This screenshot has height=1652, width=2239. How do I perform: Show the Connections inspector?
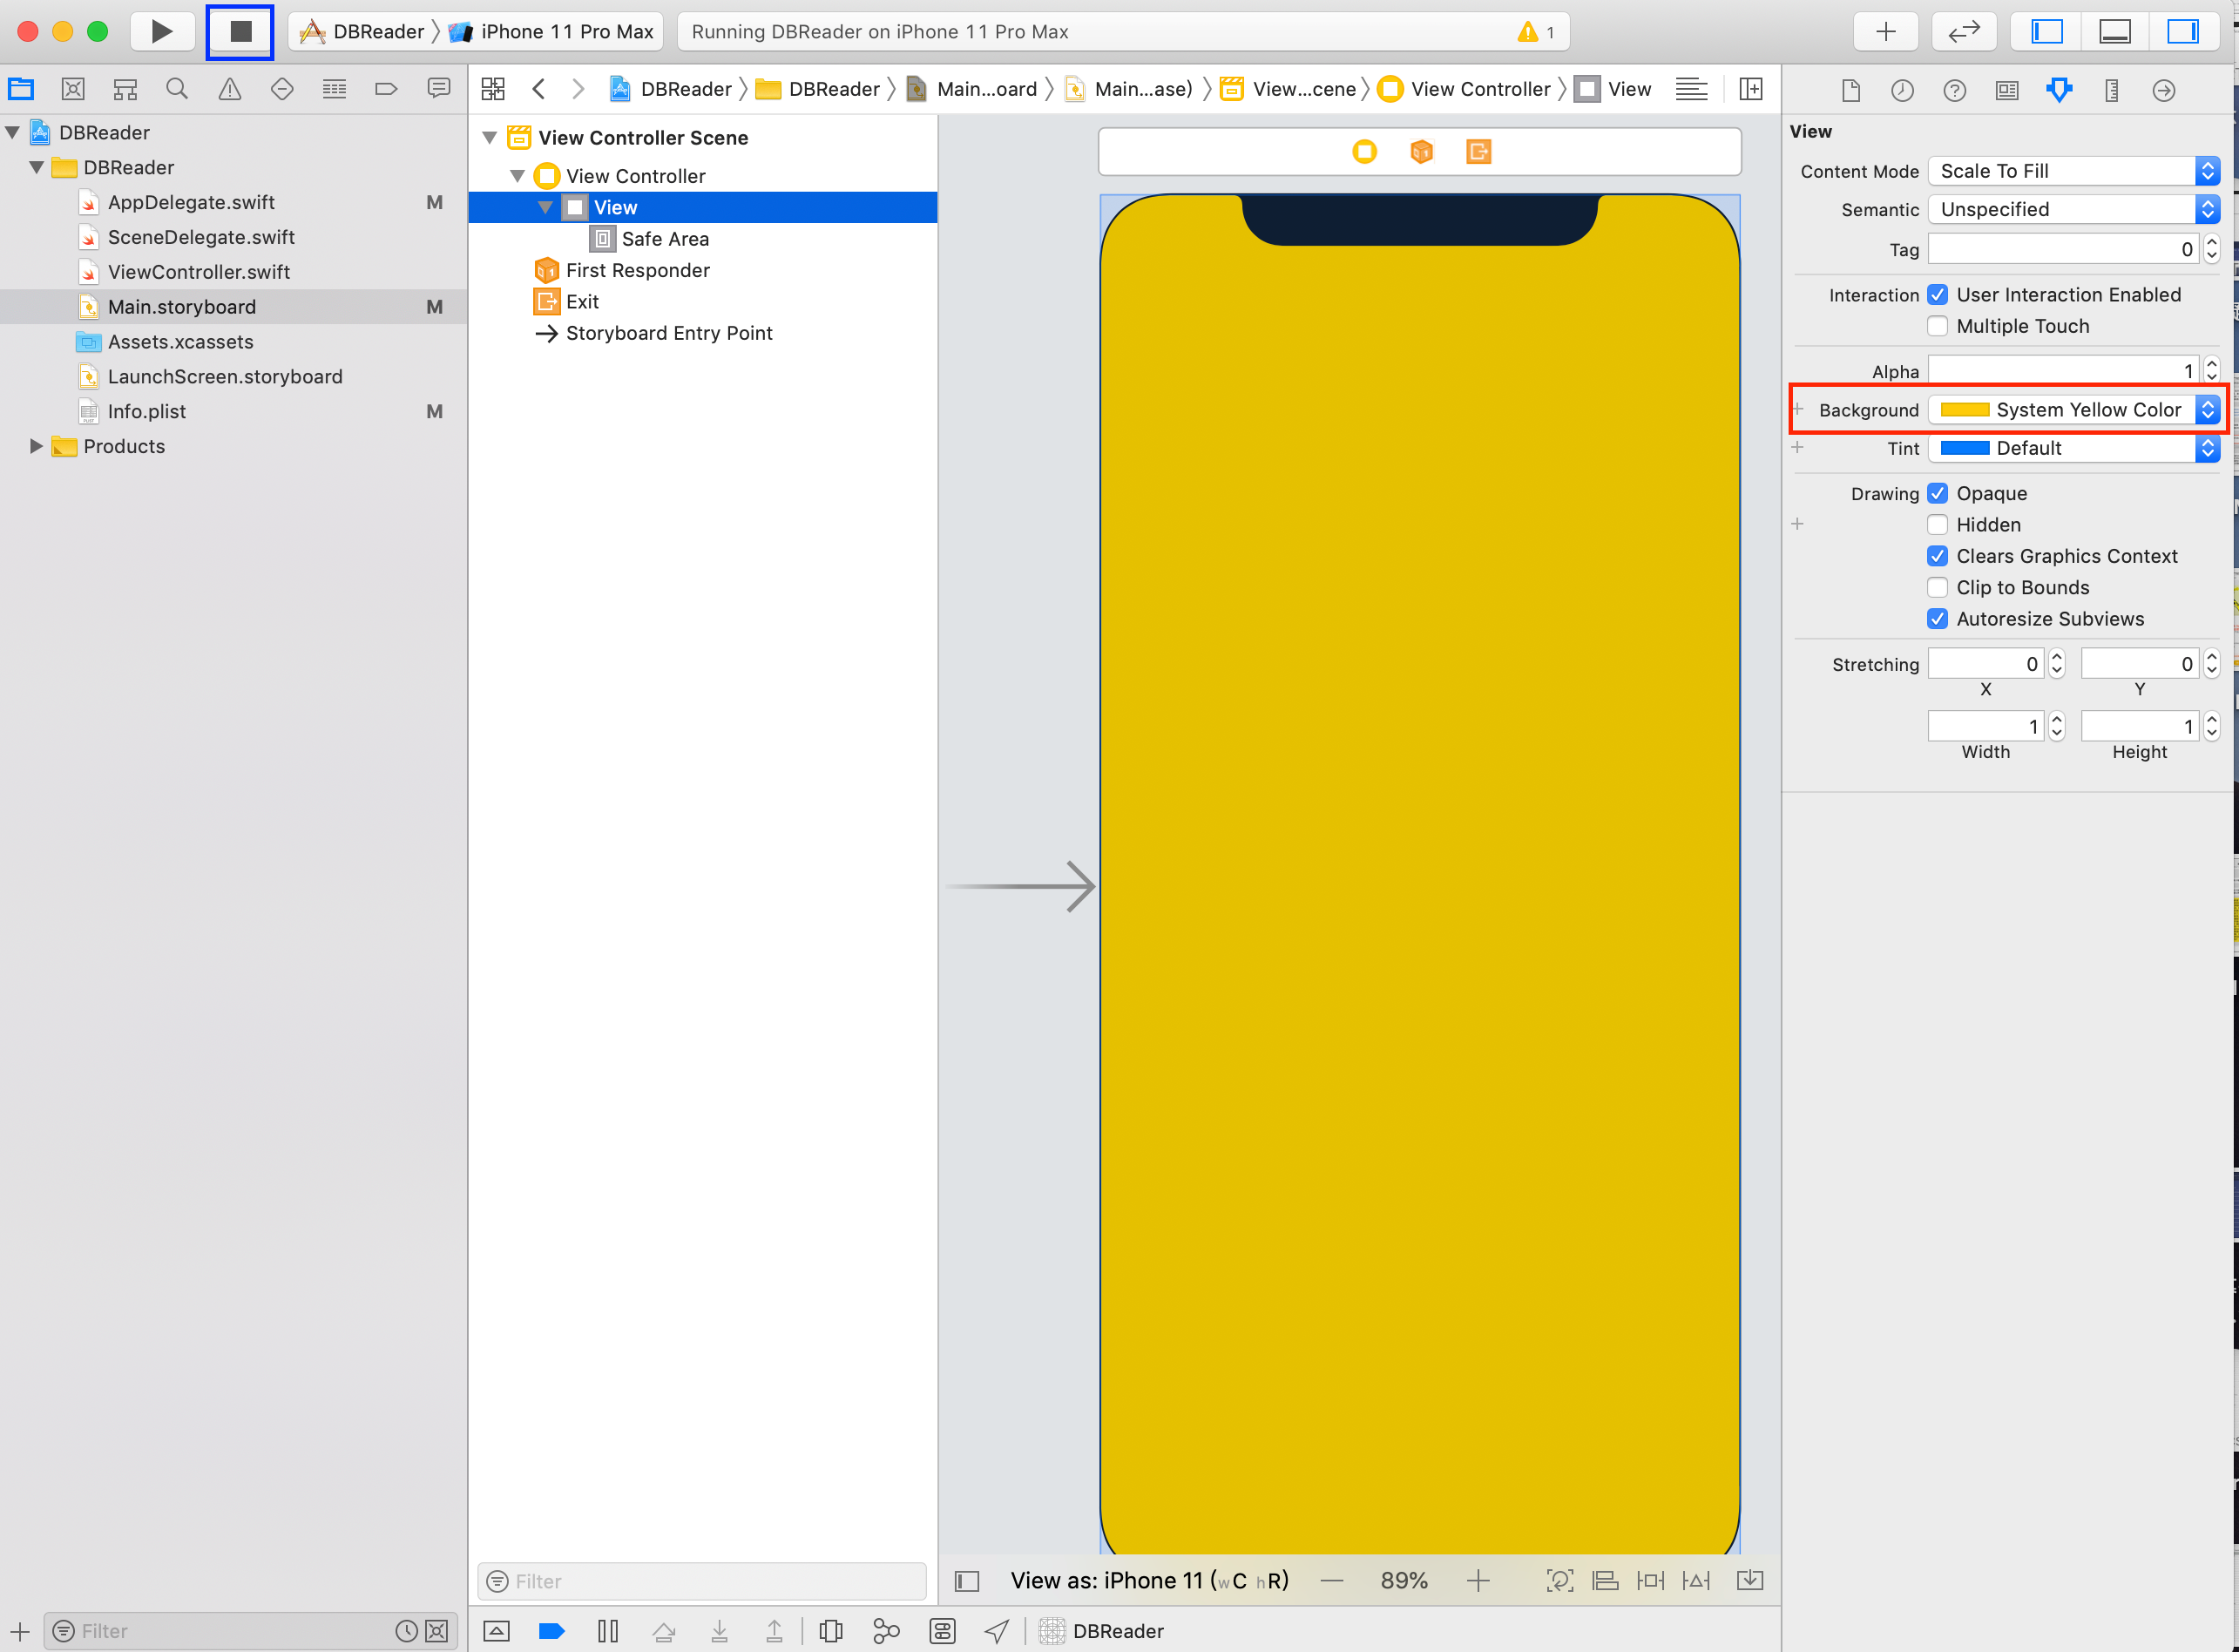coord(2164,90)
